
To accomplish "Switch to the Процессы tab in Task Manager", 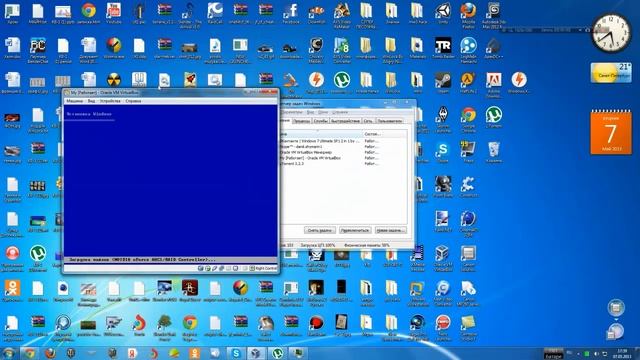I will click(x=301, y=121).
